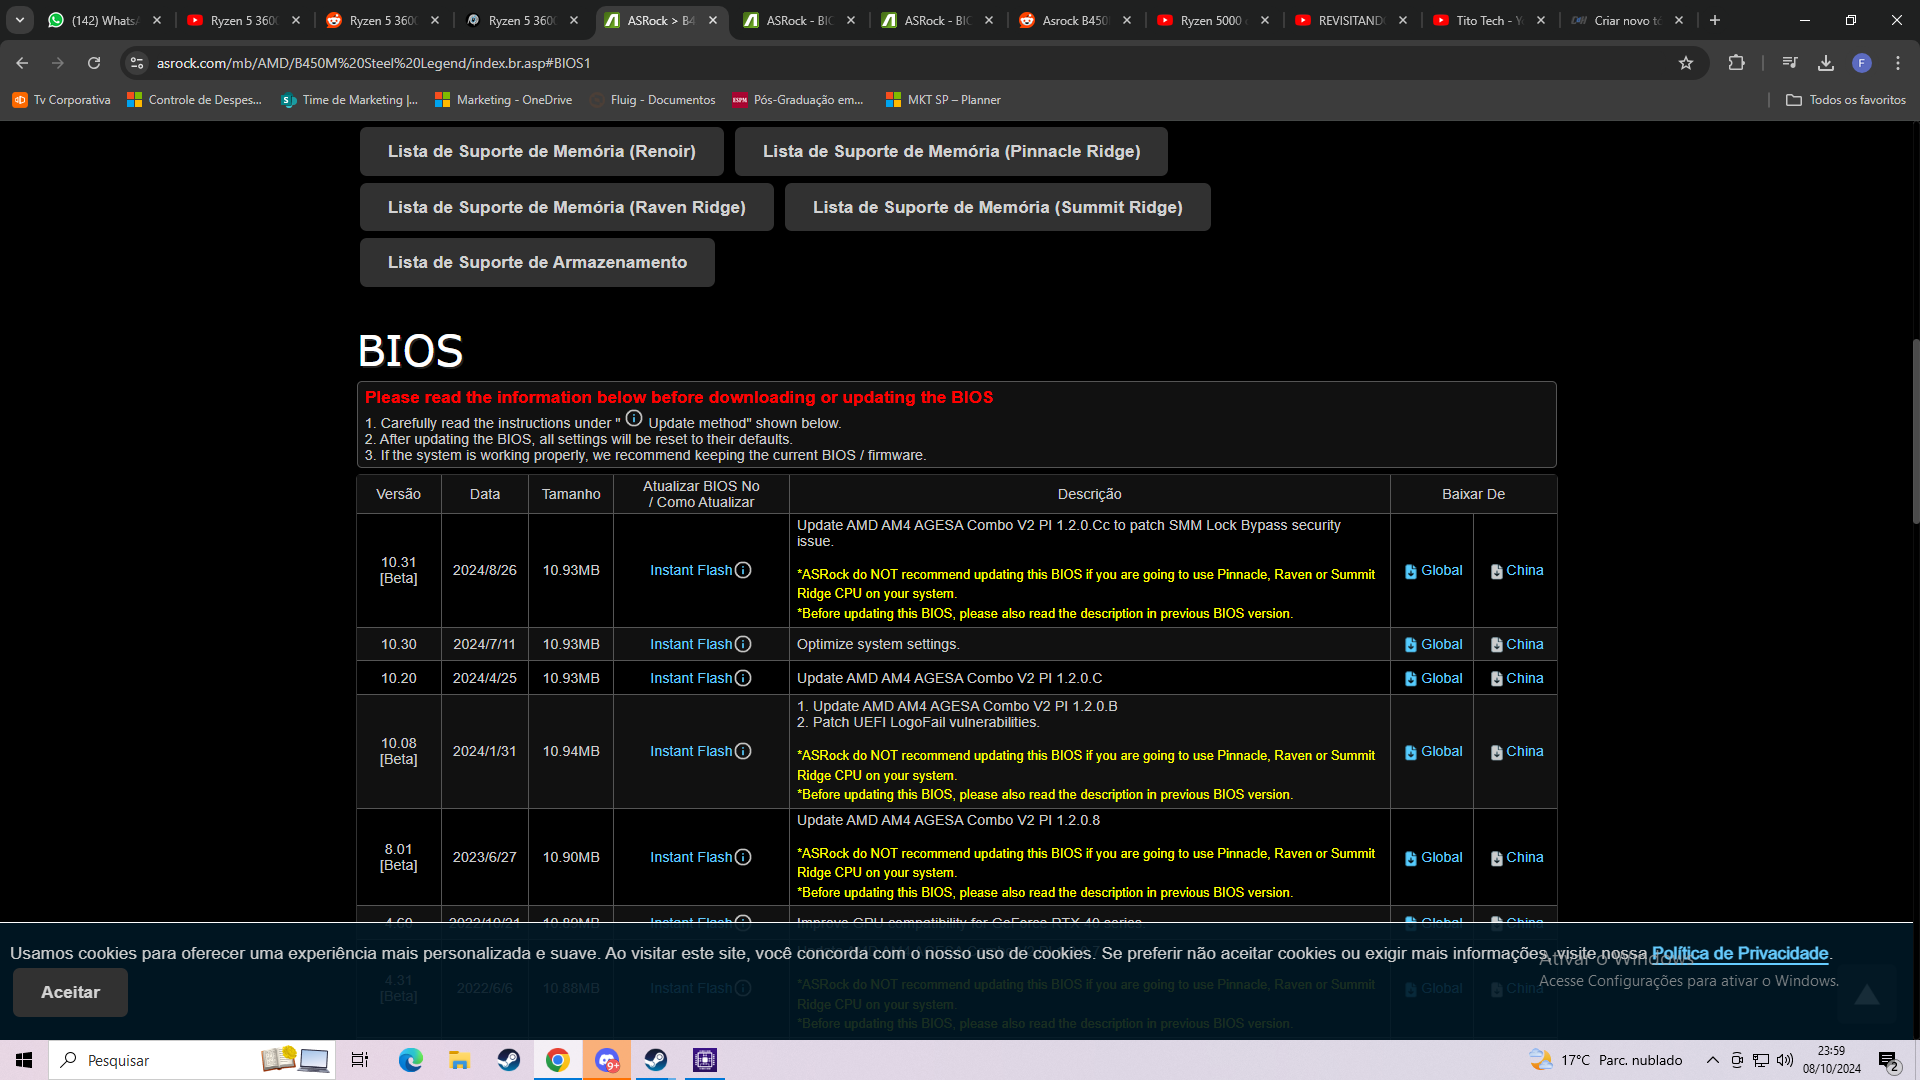Open Instant Flash link for version 8.01
1920x1080 pixels.
coord(691,857)
